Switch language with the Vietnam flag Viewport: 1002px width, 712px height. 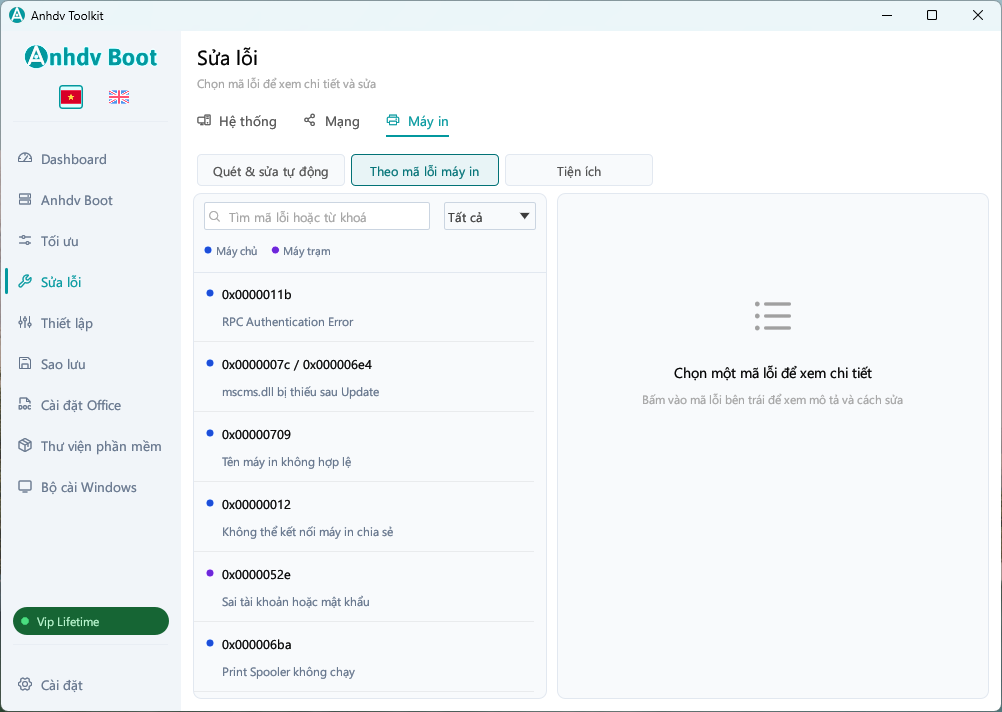(71, 97)
